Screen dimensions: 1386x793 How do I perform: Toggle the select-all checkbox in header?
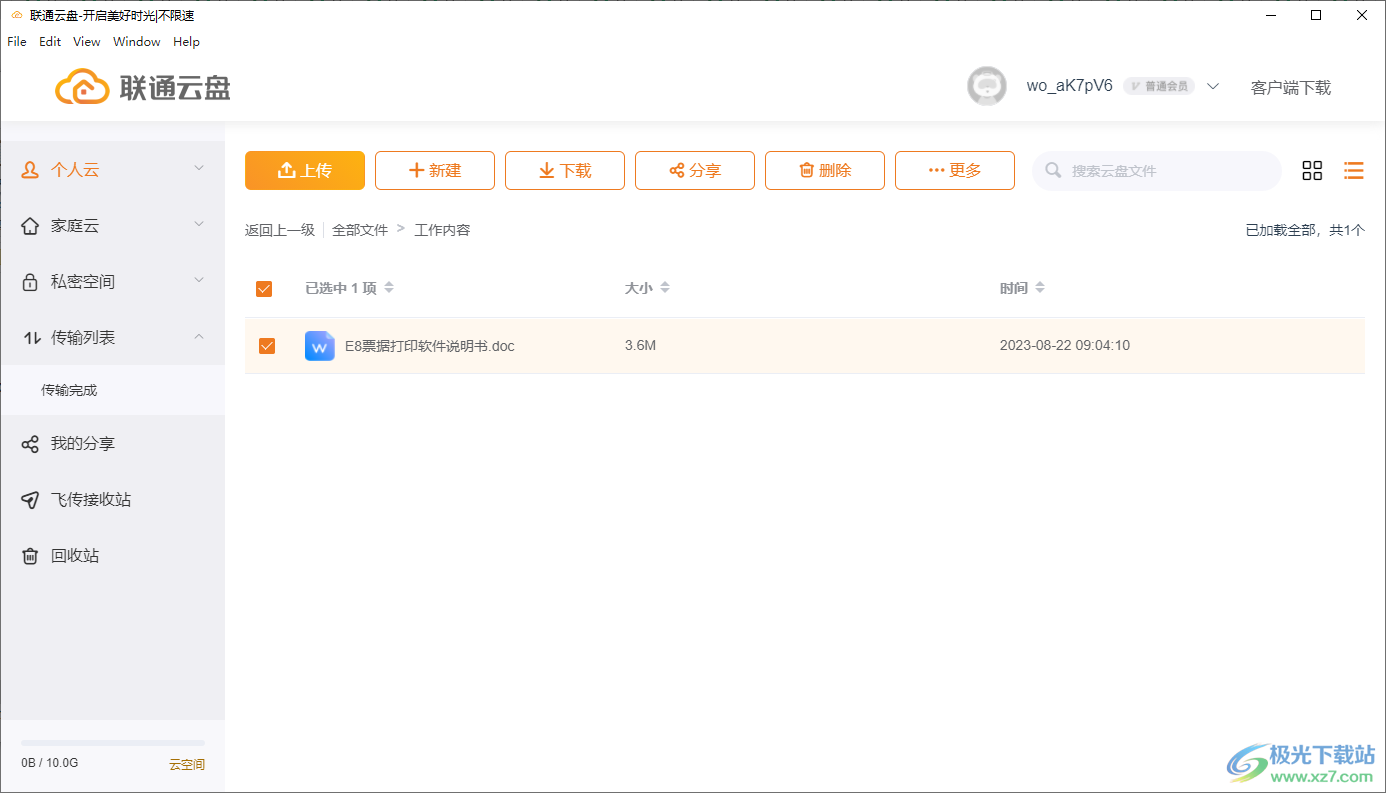coord(264,289)
